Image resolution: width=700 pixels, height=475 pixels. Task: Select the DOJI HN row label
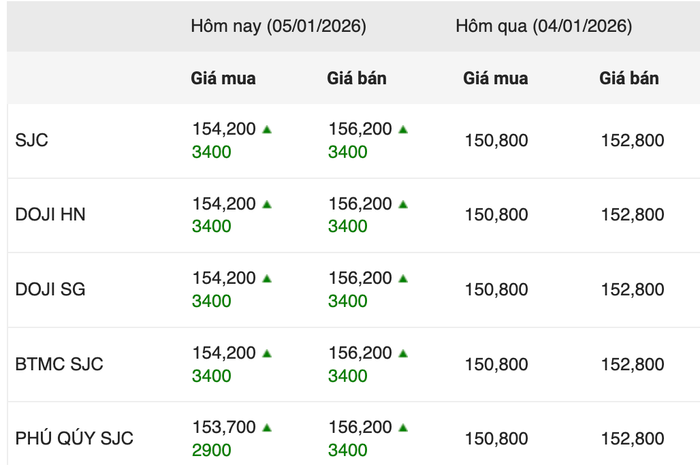click(50, 215)
